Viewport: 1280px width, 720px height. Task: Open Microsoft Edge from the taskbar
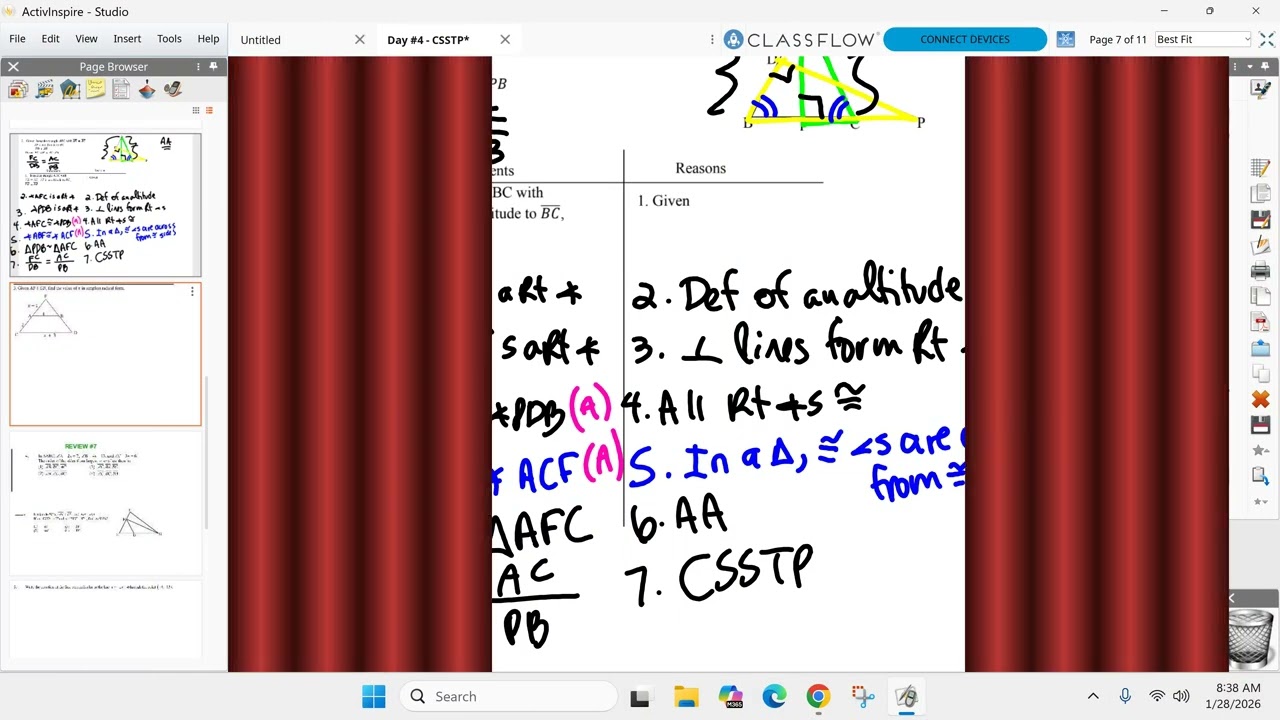coord(774,697)
